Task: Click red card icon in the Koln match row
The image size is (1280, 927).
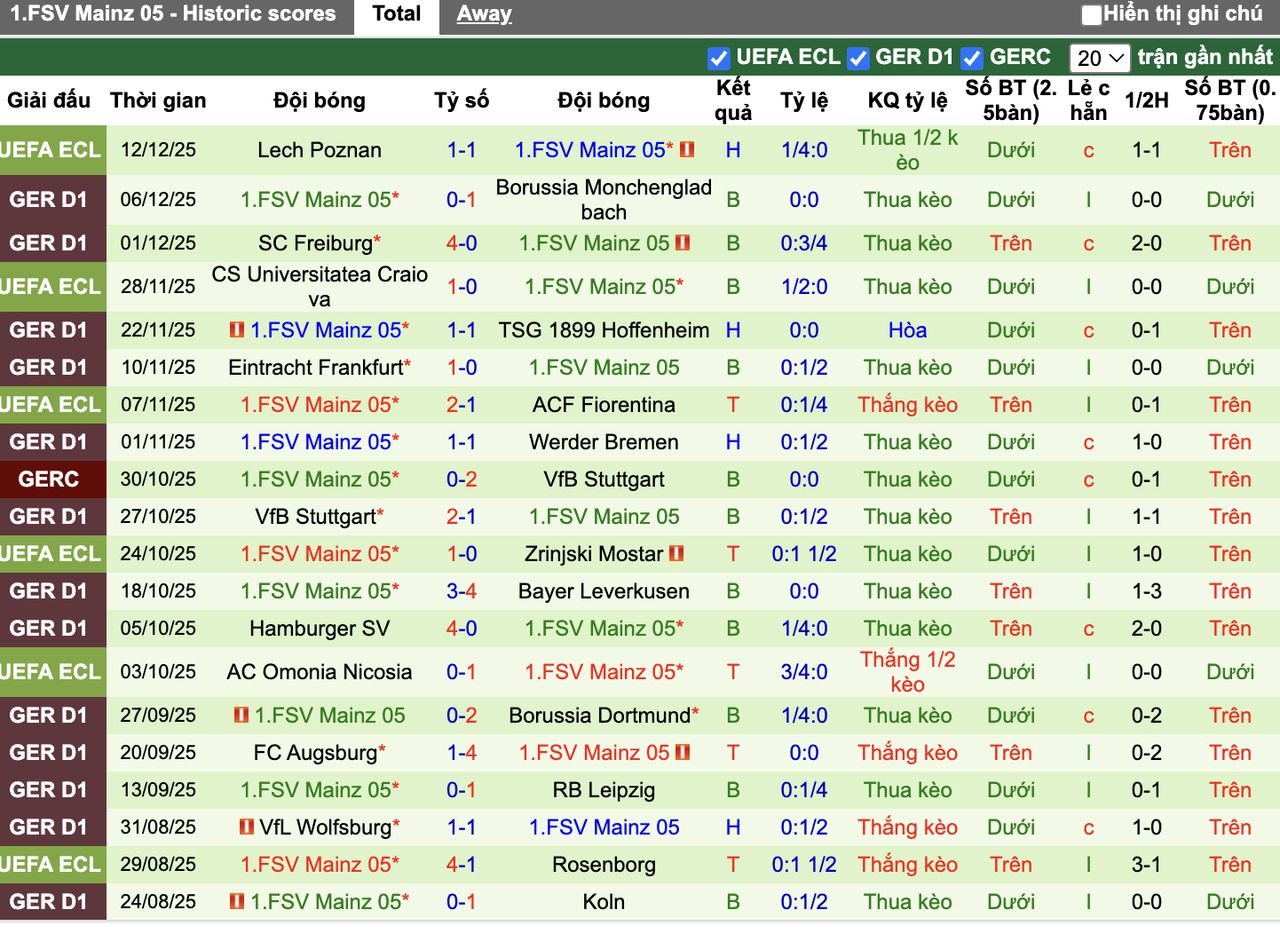Action: pos(237,902)
